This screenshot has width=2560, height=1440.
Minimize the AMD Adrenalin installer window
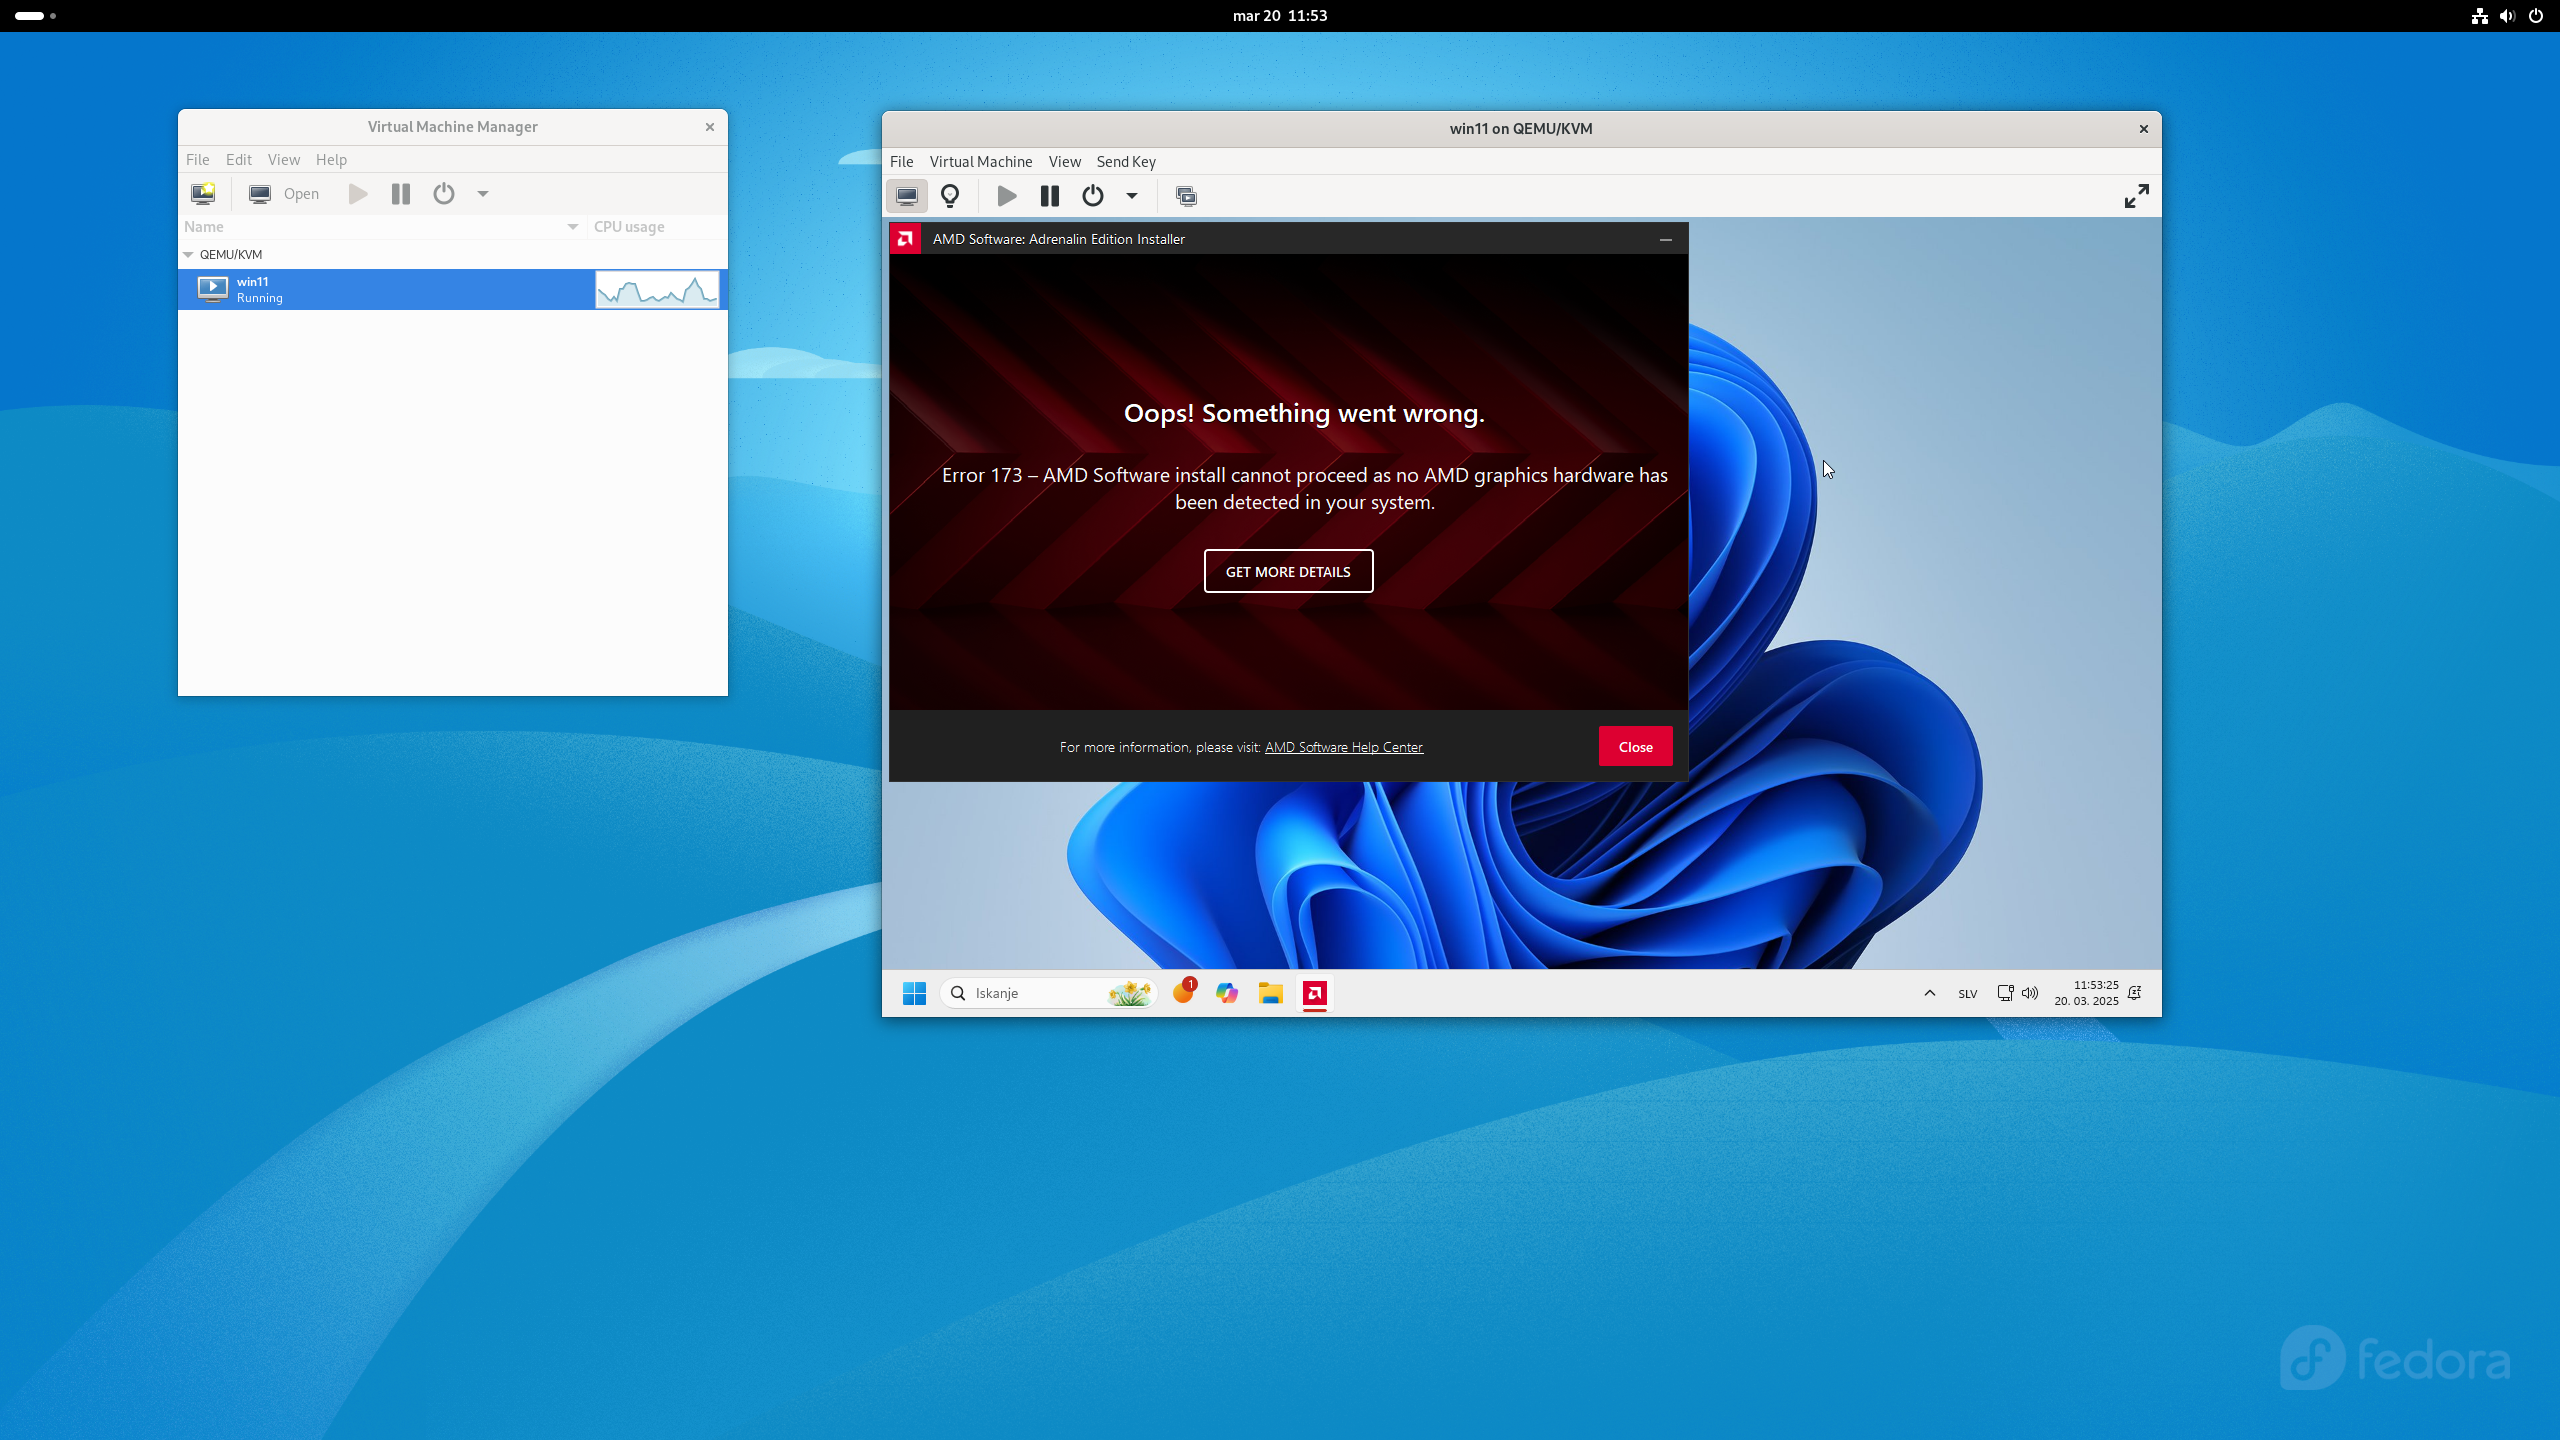1666,239
